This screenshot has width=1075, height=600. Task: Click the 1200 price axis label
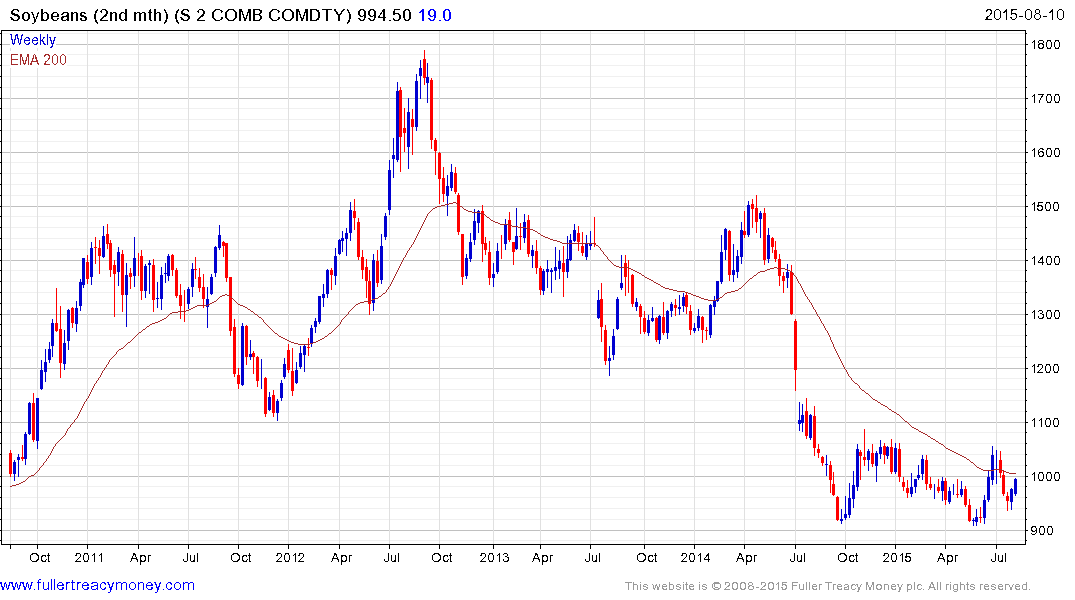[x=1046, y=369]
